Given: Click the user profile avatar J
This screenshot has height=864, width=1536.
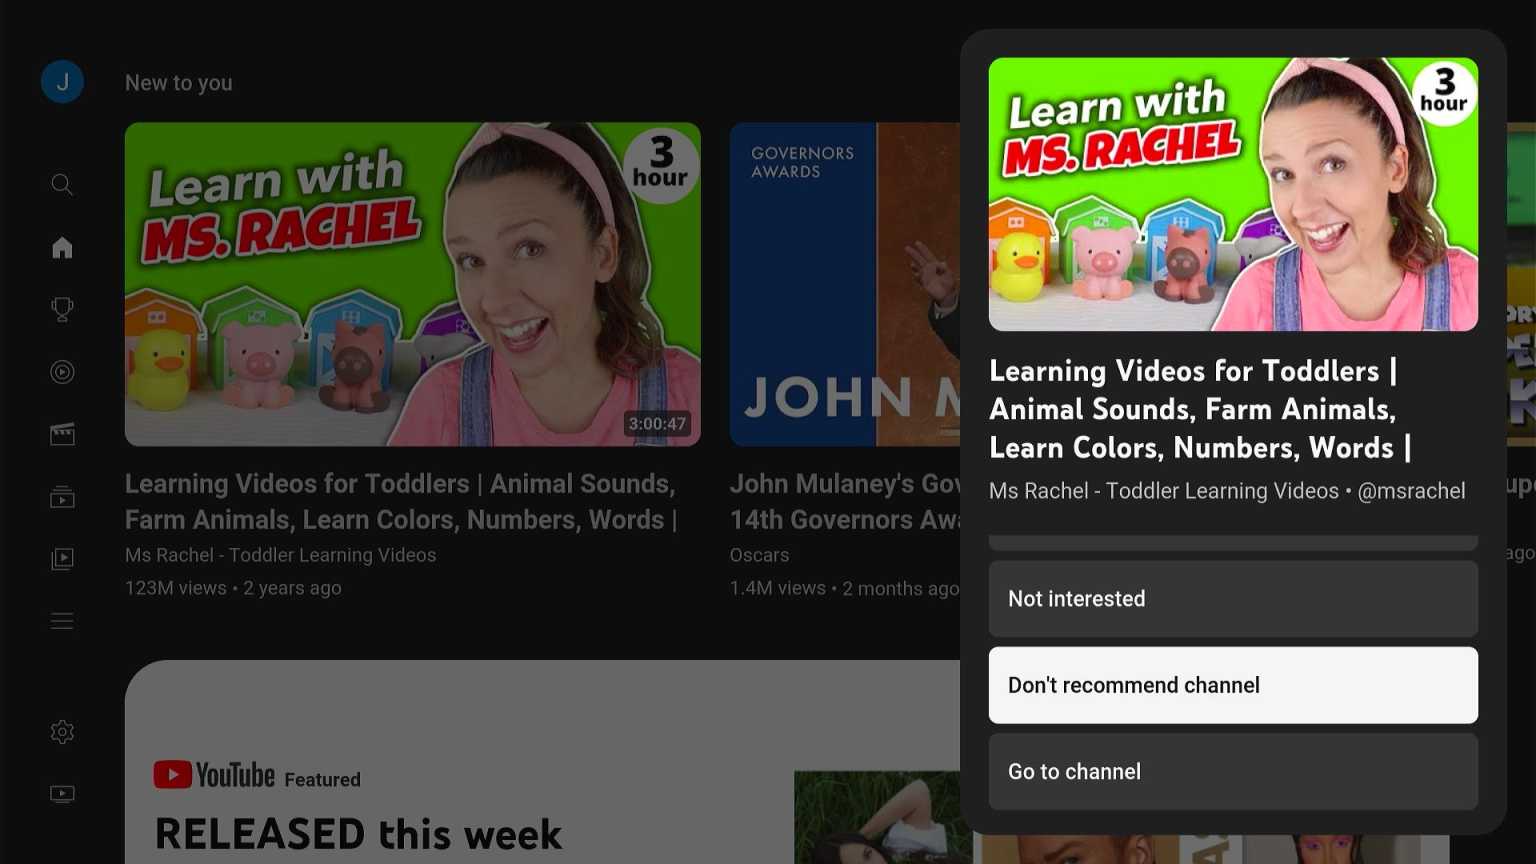Looking at the screenshot, I should (62, 81).
